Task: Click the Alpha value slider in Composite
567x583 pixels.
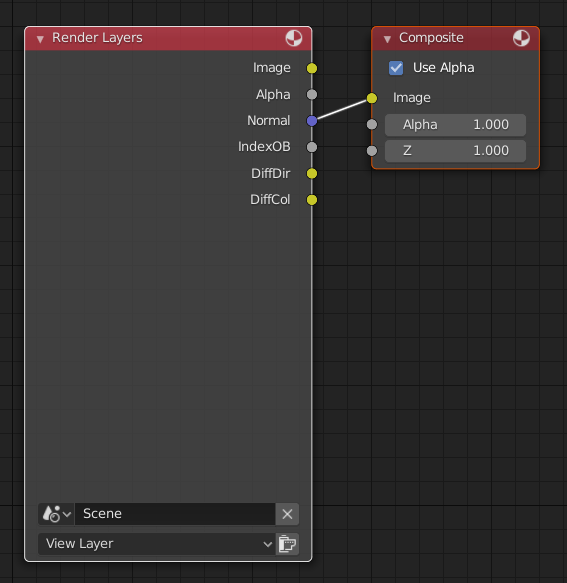Action: tap(455, 125)
